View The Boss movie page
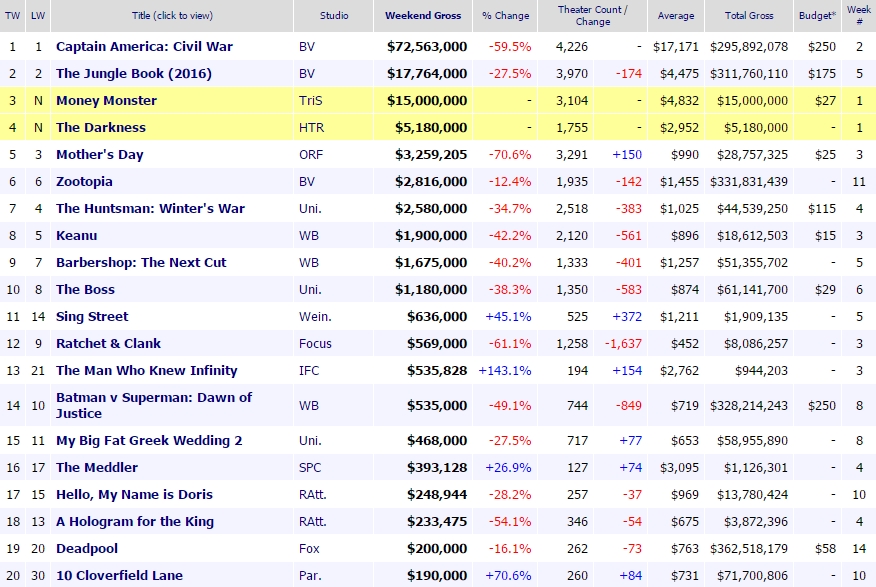This screenshot has width=876, height=587. (x=85, y=289)
